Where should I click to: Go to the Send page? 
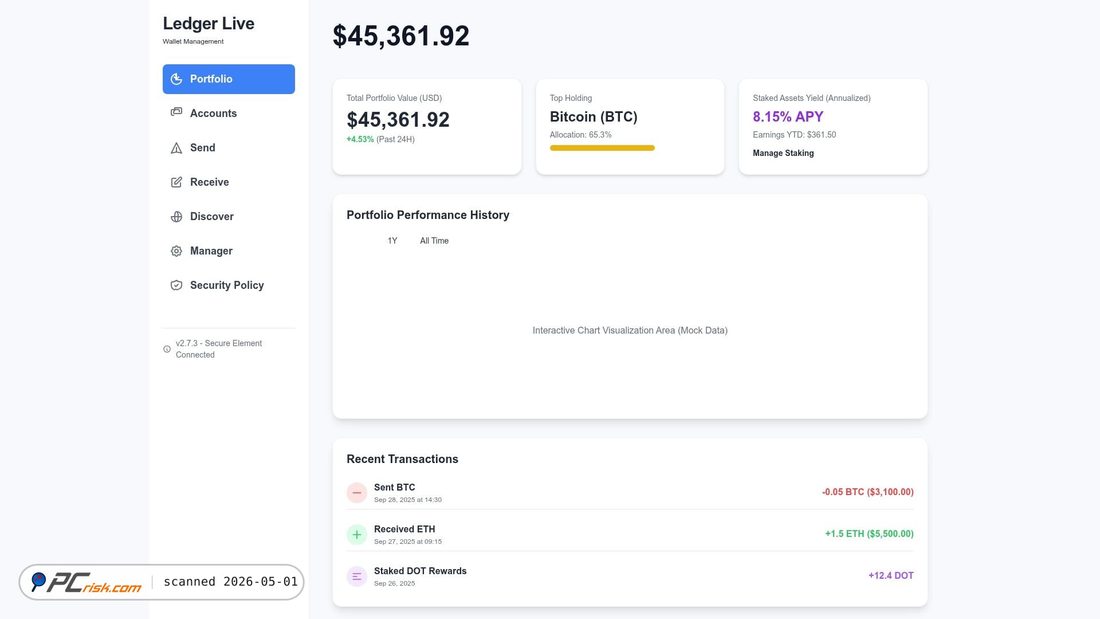pyautogui.click(x=229, y=147)
